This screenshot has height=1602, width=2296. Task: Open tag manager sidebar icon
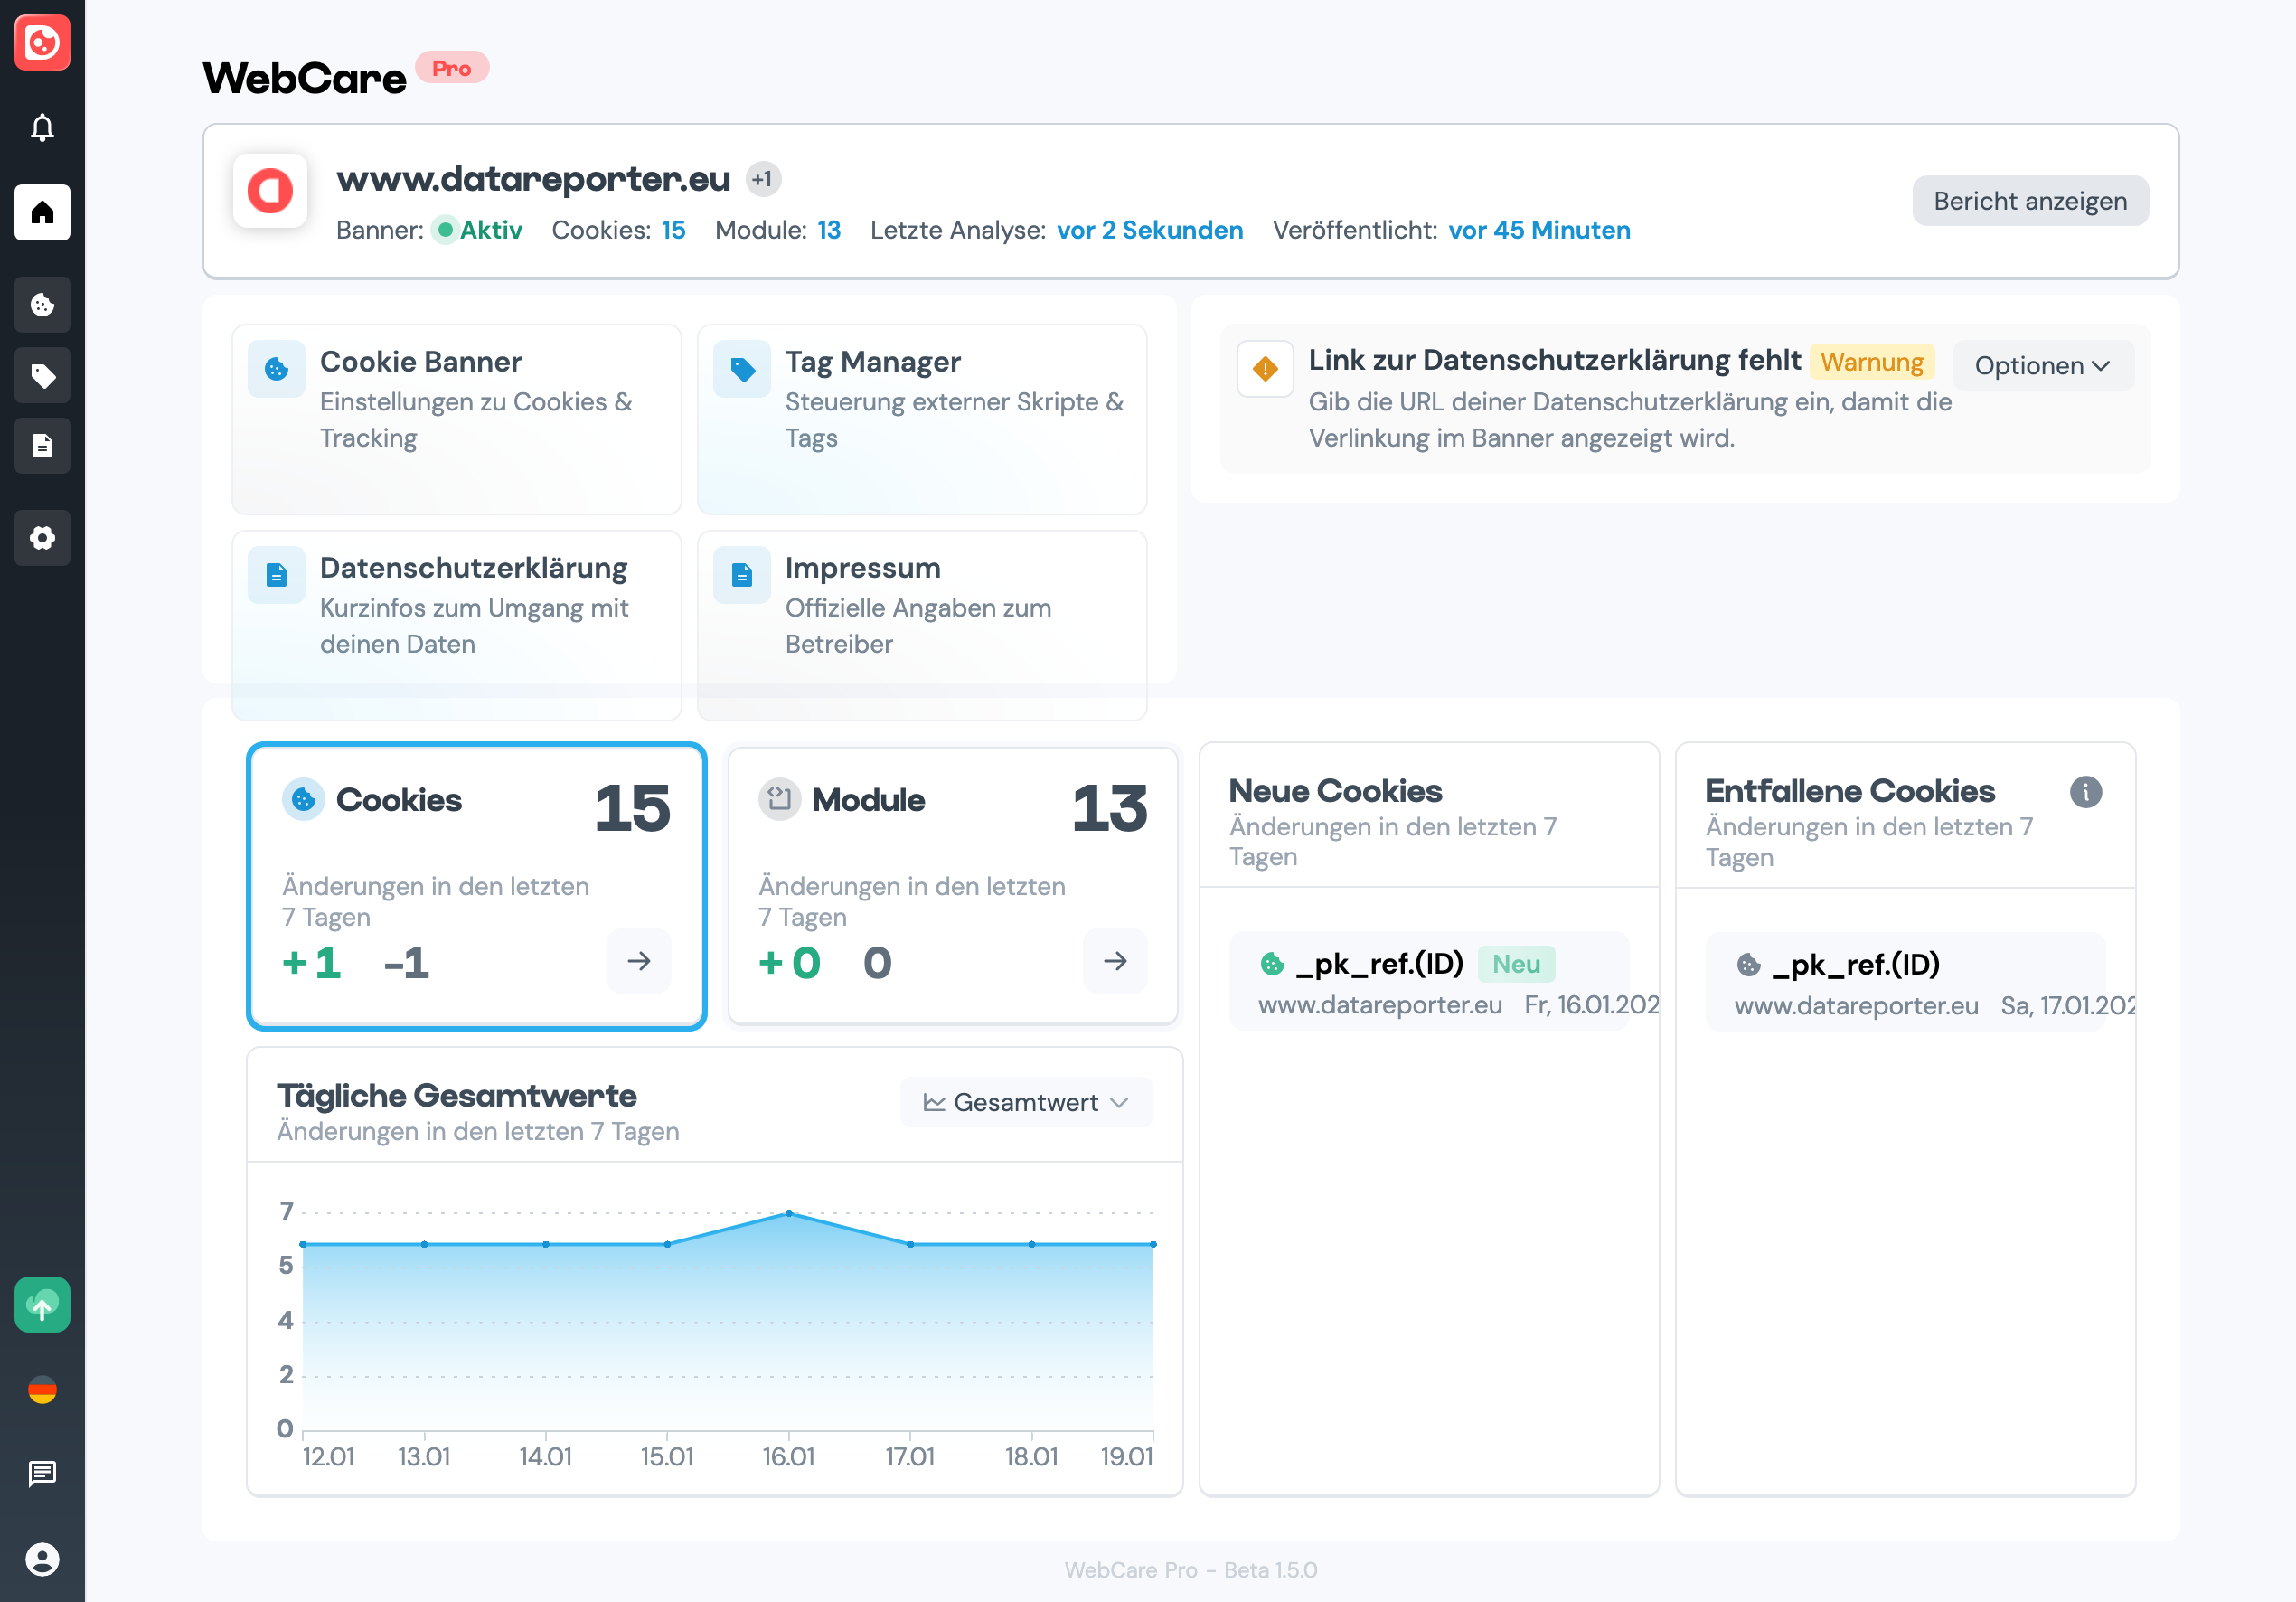pyautogui.click(x=42, y=376)
